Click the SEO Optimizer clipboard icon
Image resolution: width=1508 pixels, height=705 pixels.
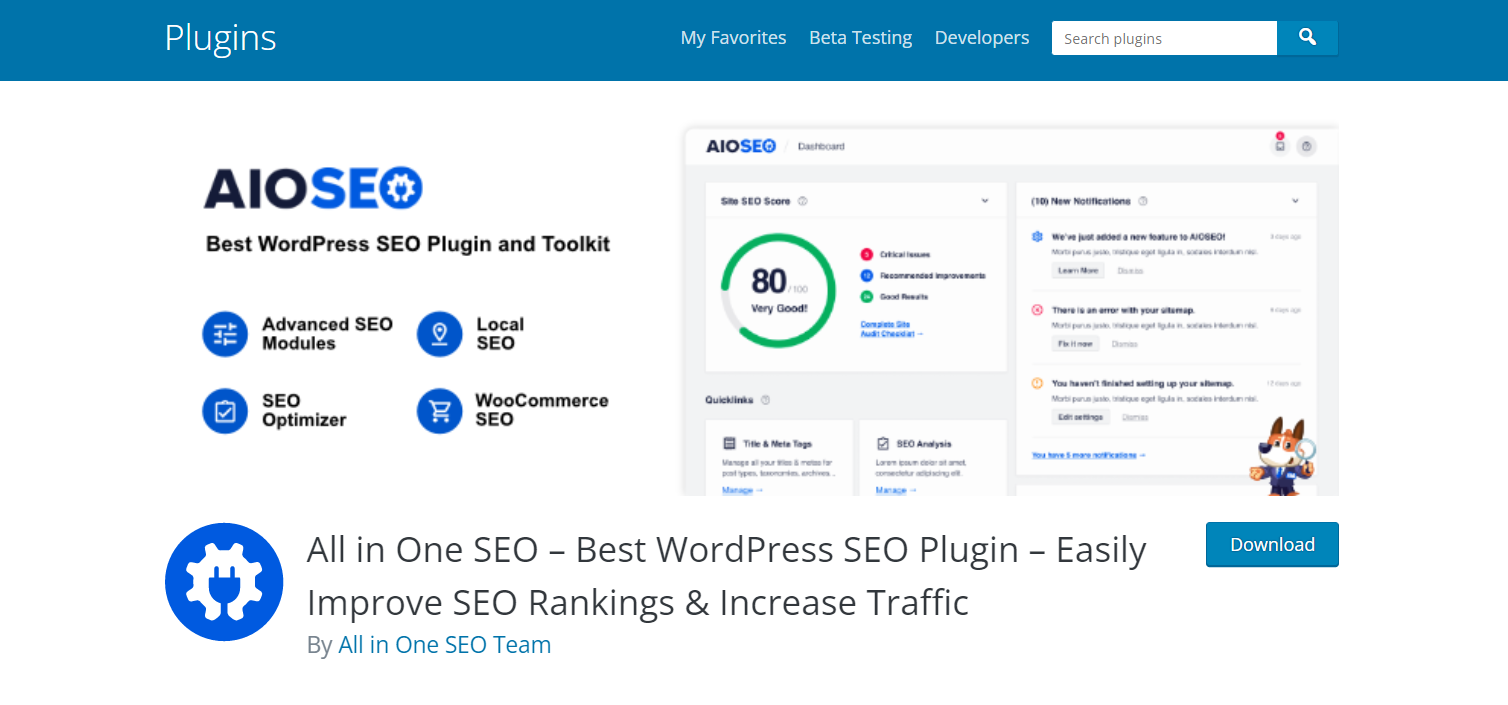tap(225, 410)
